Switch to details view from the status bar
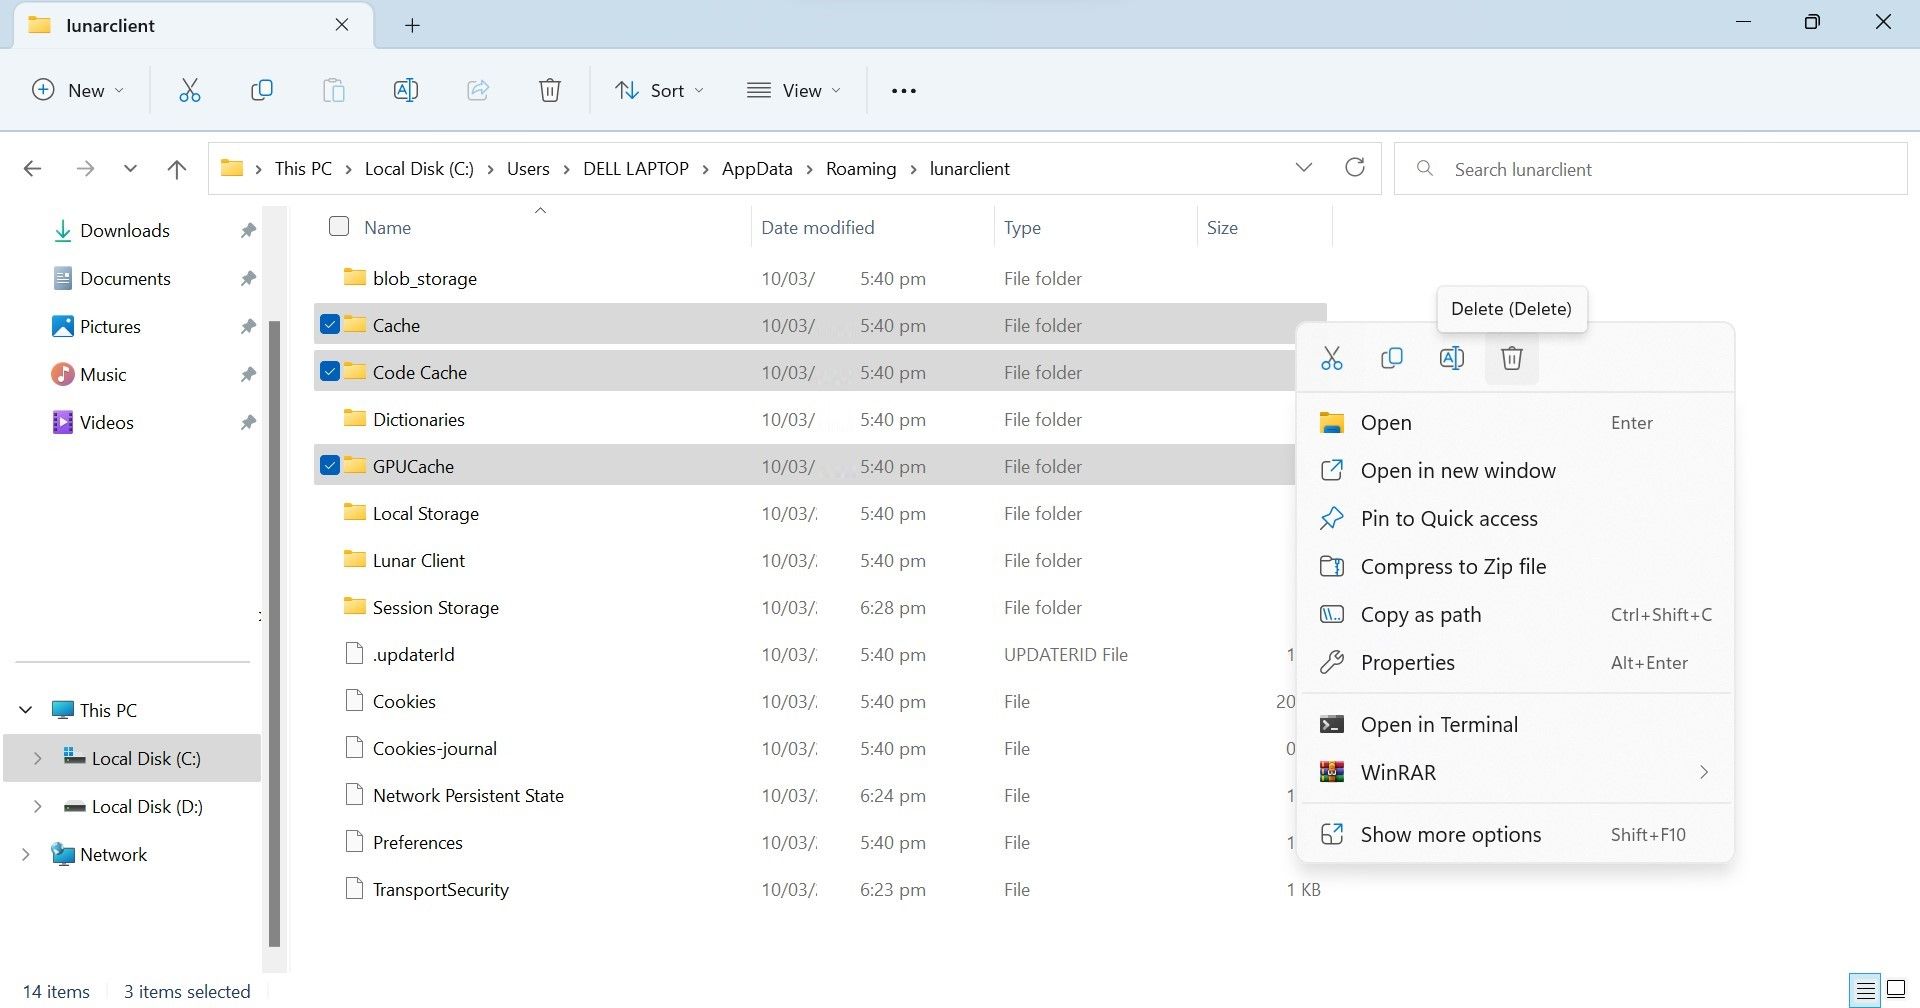1920x1008 pixels. [x=1866, y=990]
